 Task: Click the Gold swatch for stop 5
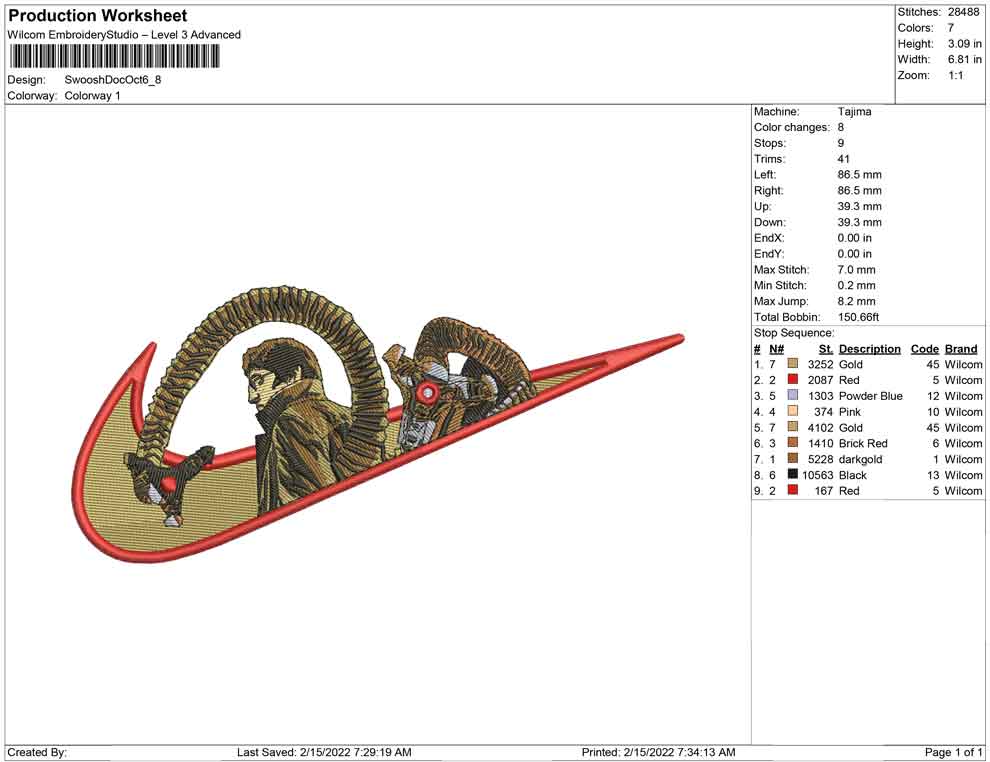[793, 427]
